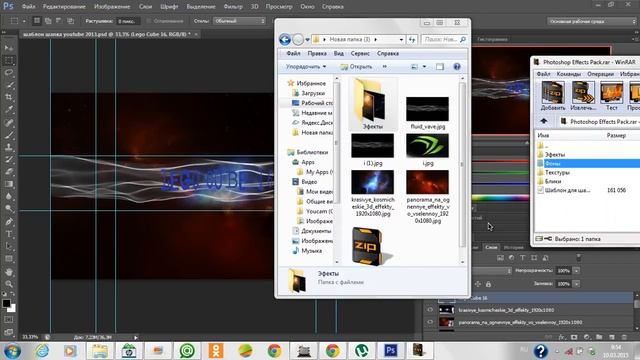Toggle lock position on layer
The image size is (640, 360).
(478, 284)
